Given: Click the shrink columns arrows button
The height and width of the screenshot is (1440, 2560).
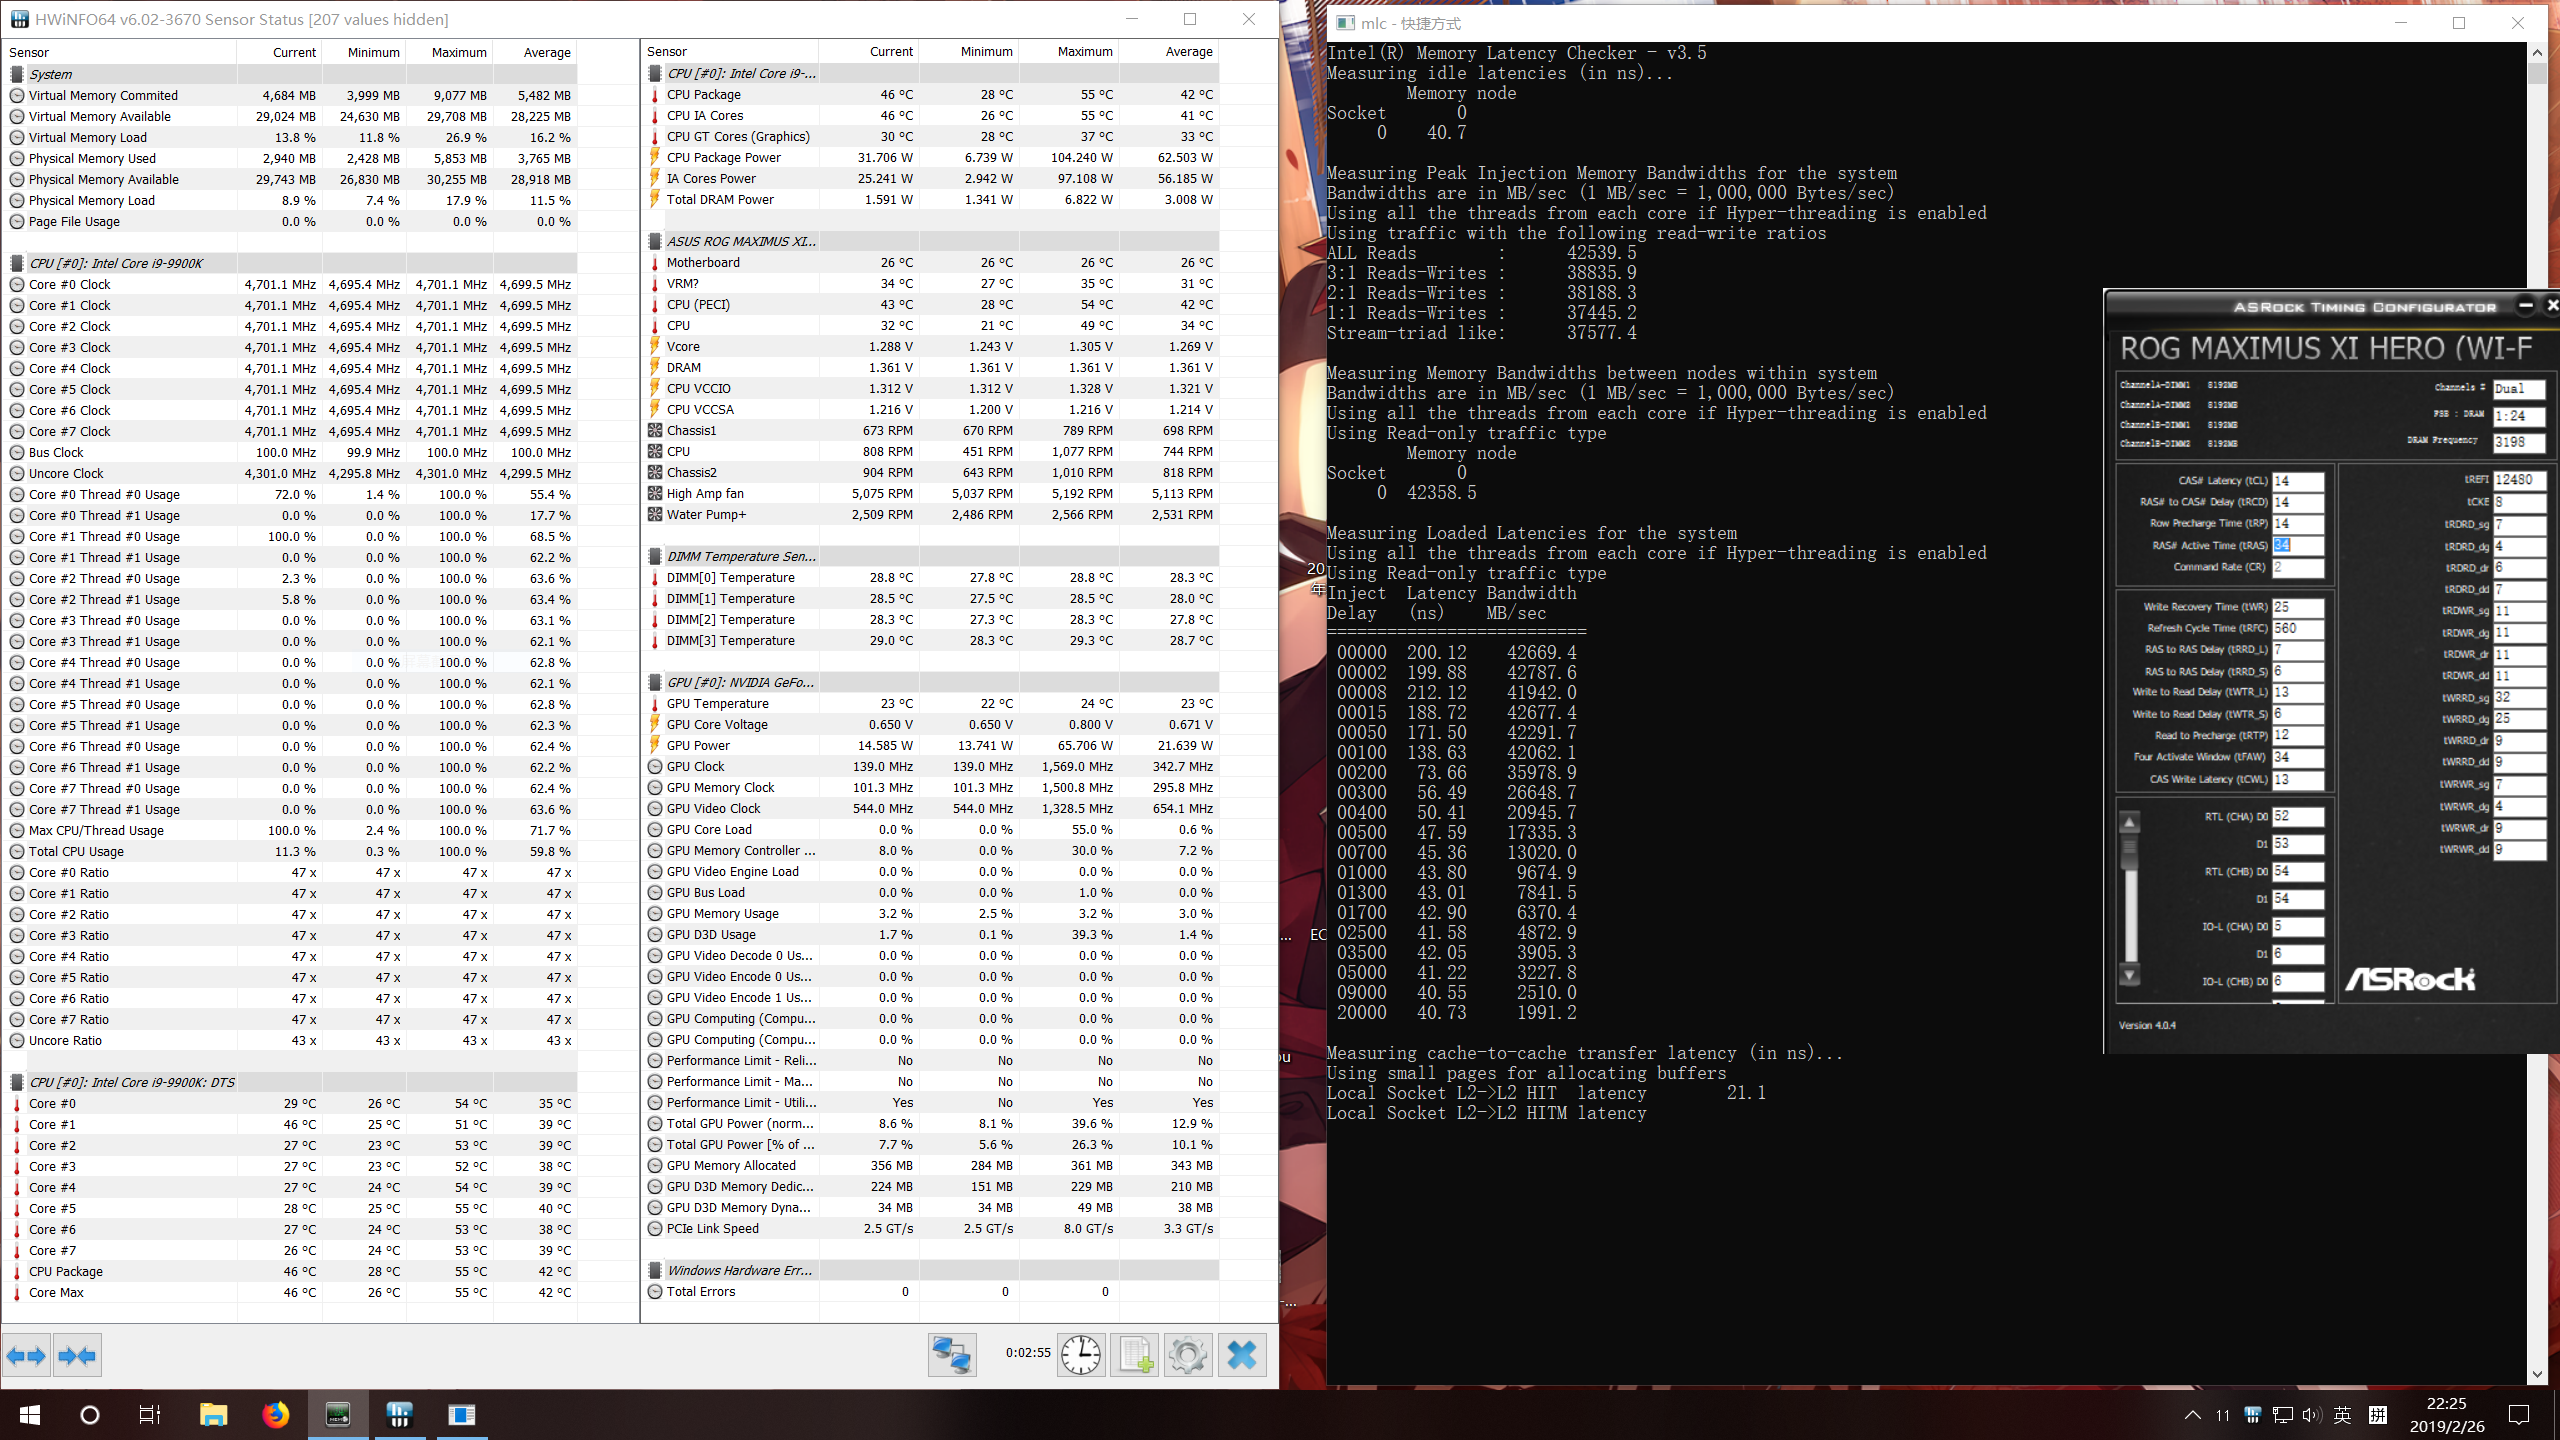Looking at the screenshot, I should click(x=77, y=1356).
